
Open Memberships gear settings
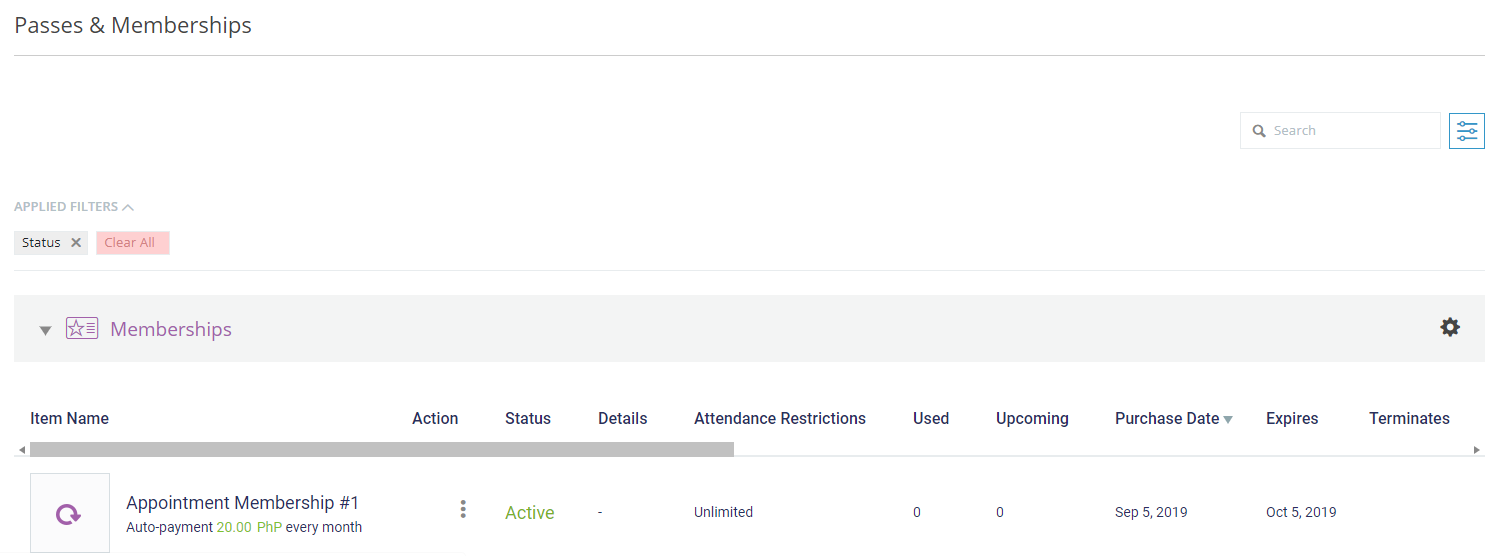(x=1450, y=327)
